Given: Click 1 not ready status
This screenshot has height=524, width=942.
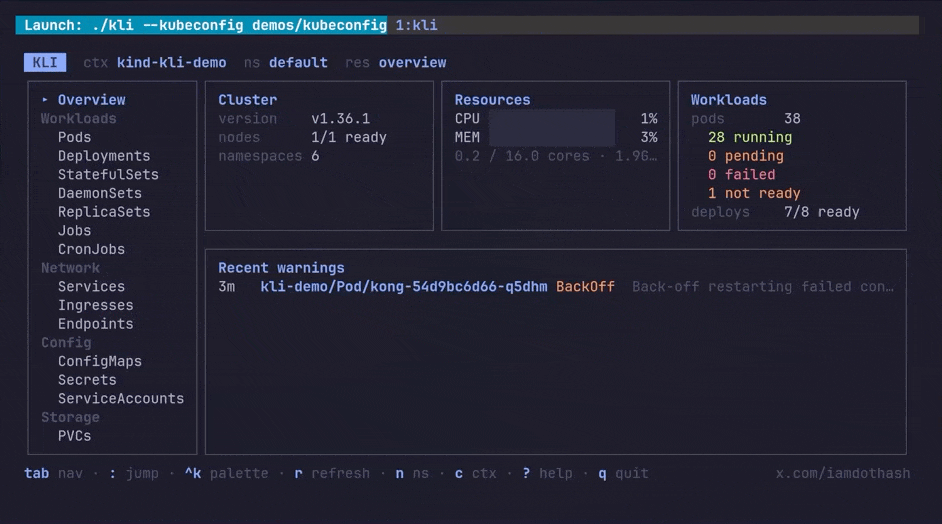Looking at the screenshot, I should 754,193.
